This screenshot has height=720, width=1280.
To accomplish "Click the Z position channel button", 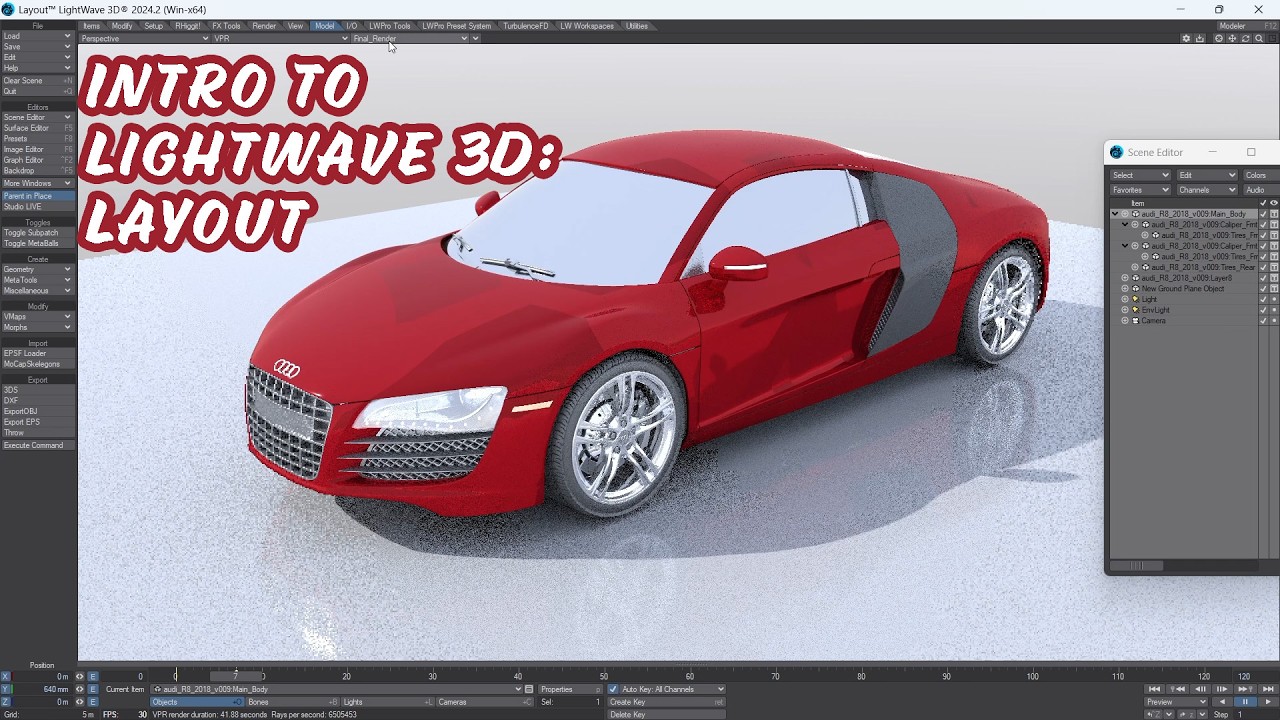I will coord(5,702).
